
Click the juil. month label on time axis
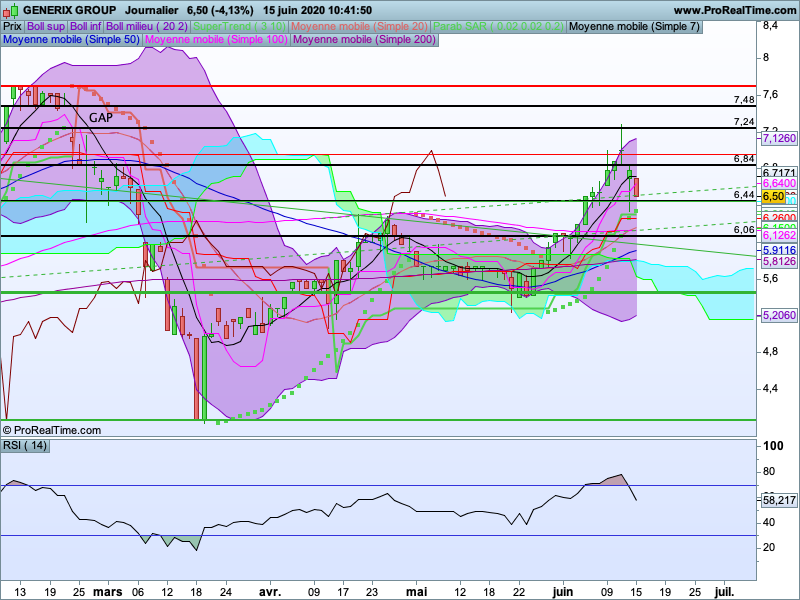click(x=724, y=592)
